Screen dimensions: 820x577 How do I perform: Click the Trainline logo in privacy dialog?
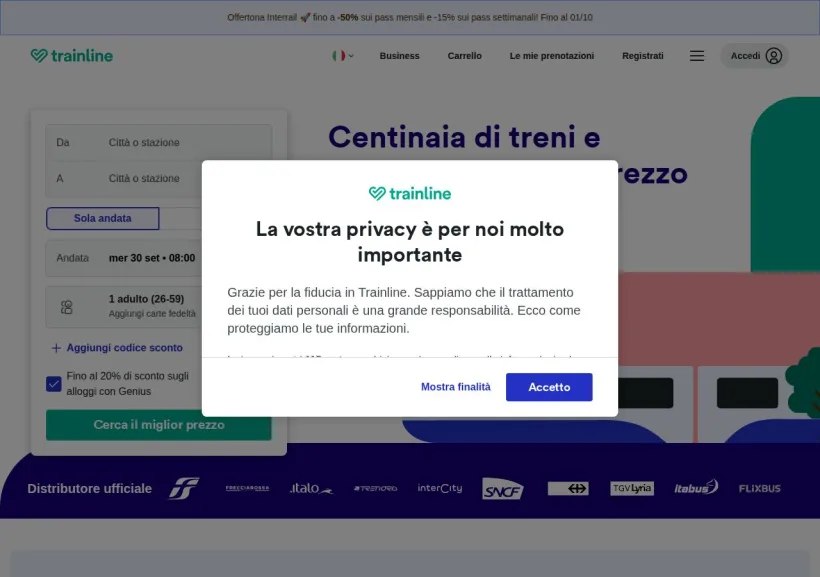point(409,194)
